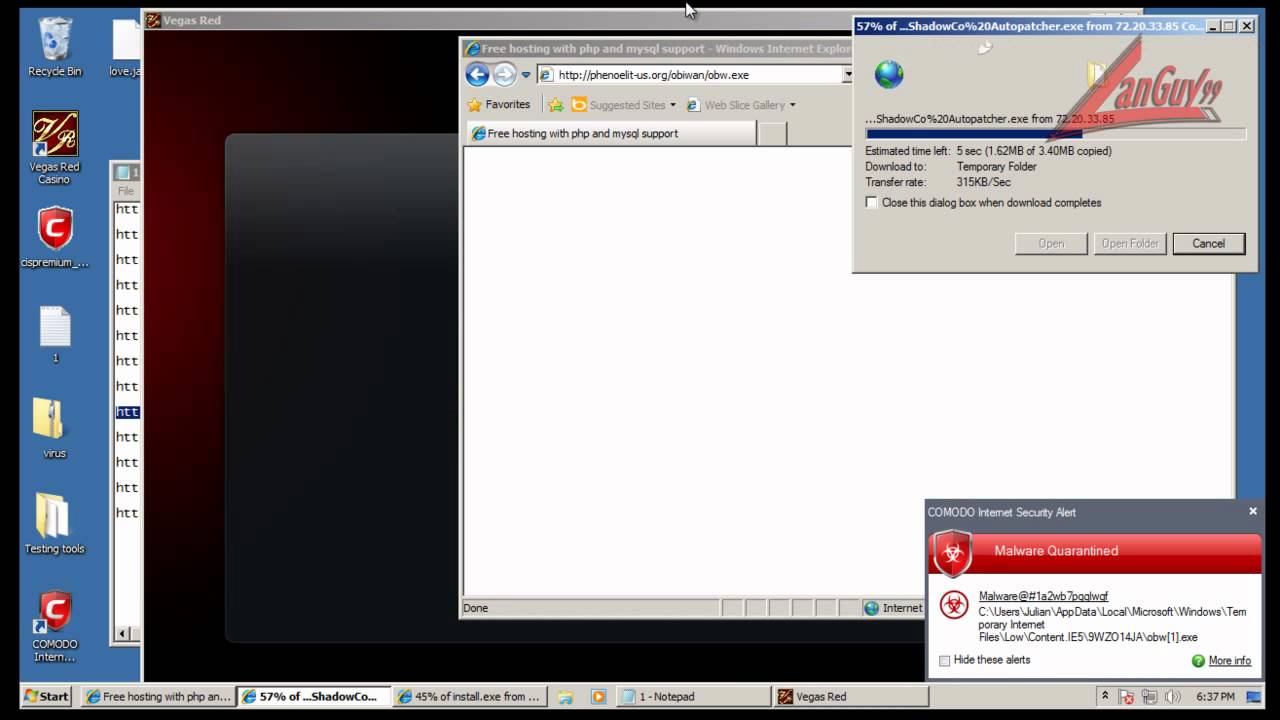This screenshot has width=1280, height=720.
Task: Select the Free hosting with php tab
Action: [610, 133]
